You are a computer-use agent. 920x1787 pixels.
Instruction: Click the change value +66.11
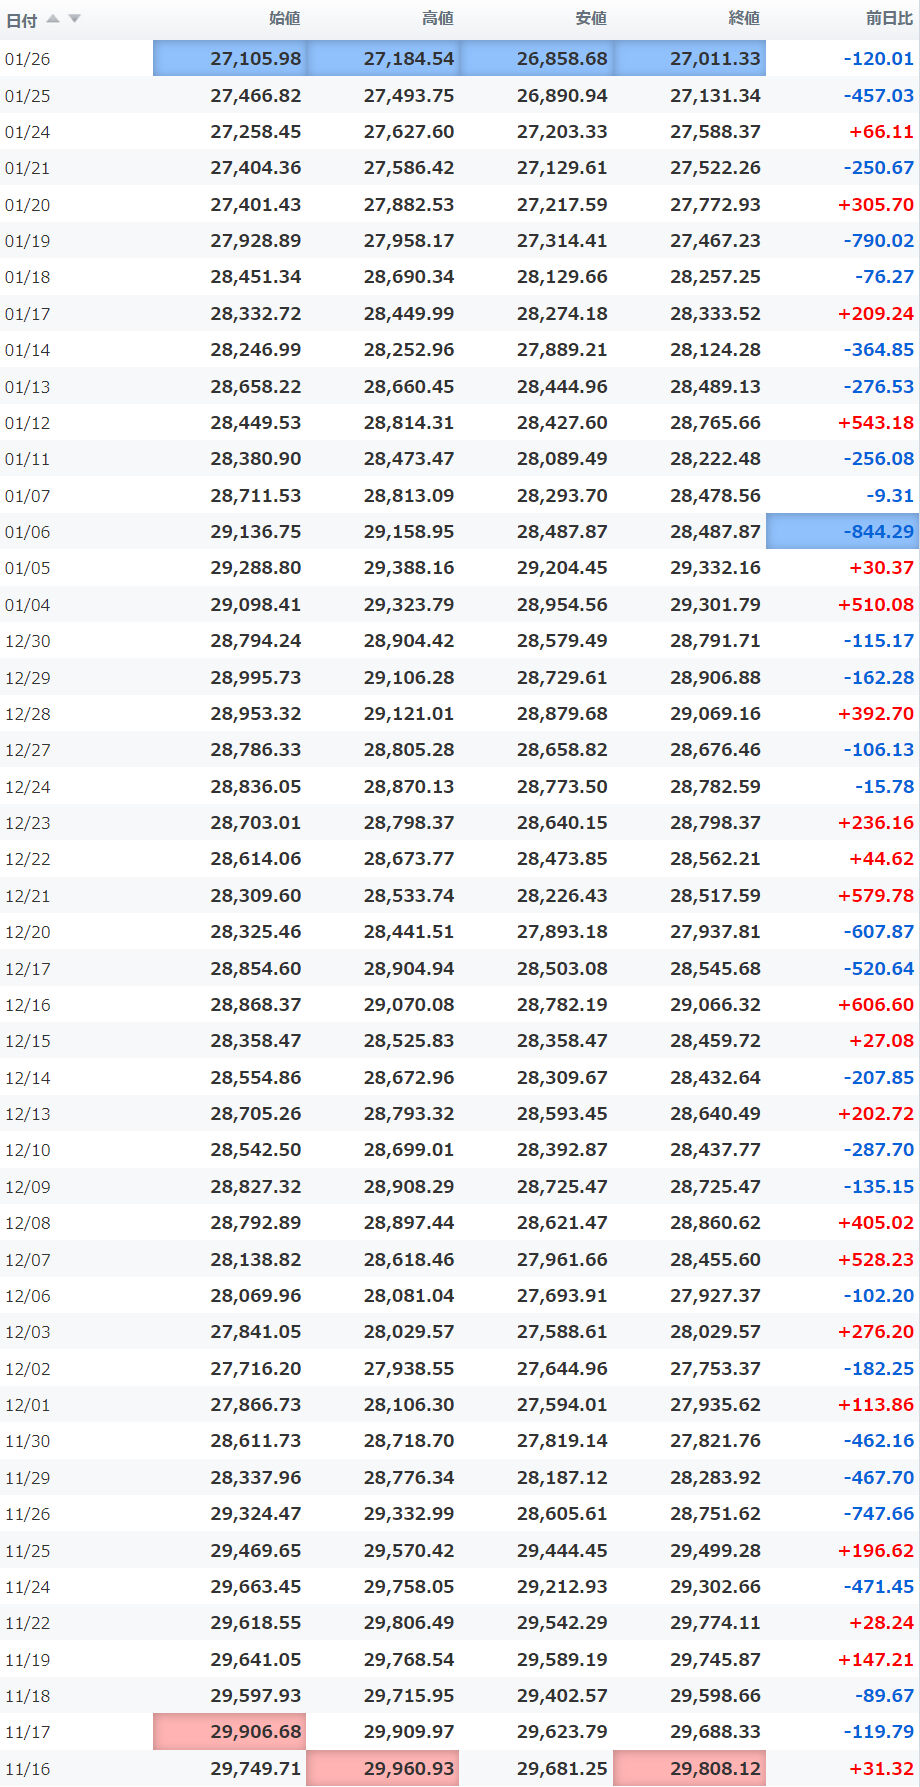pyautogui.click(x=881, y=132)
